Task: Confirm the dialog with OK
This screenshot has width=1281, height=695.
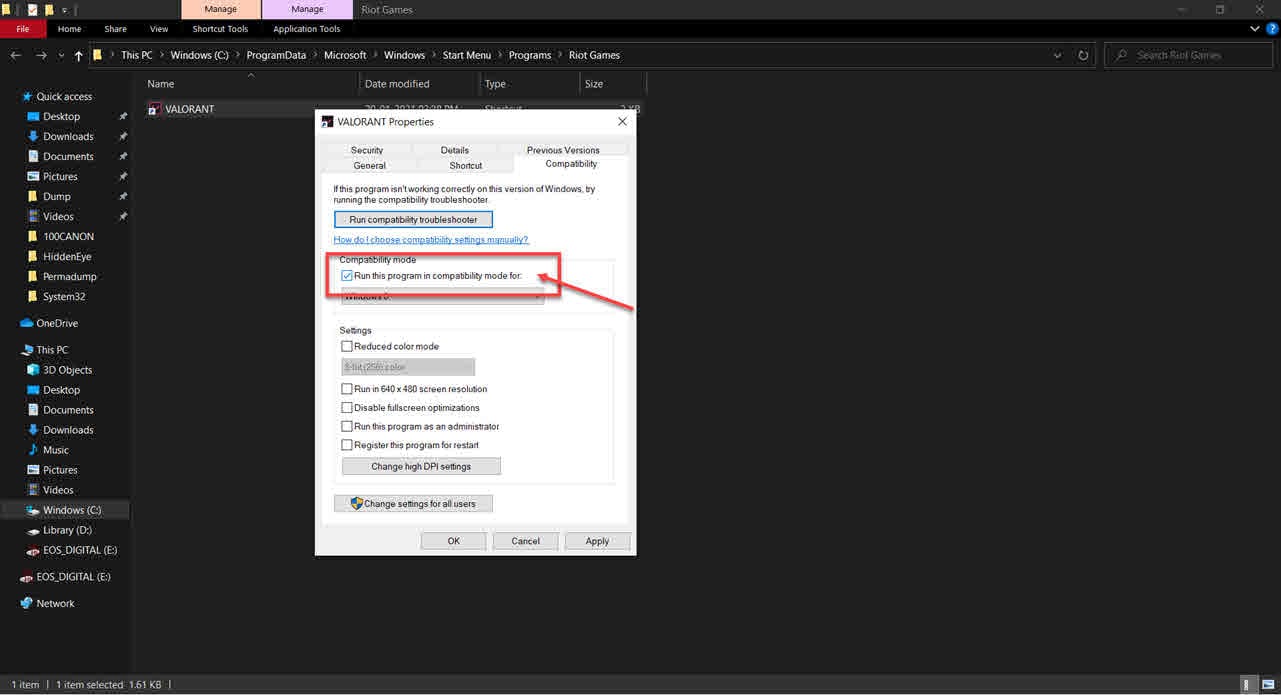Action: 453,541
